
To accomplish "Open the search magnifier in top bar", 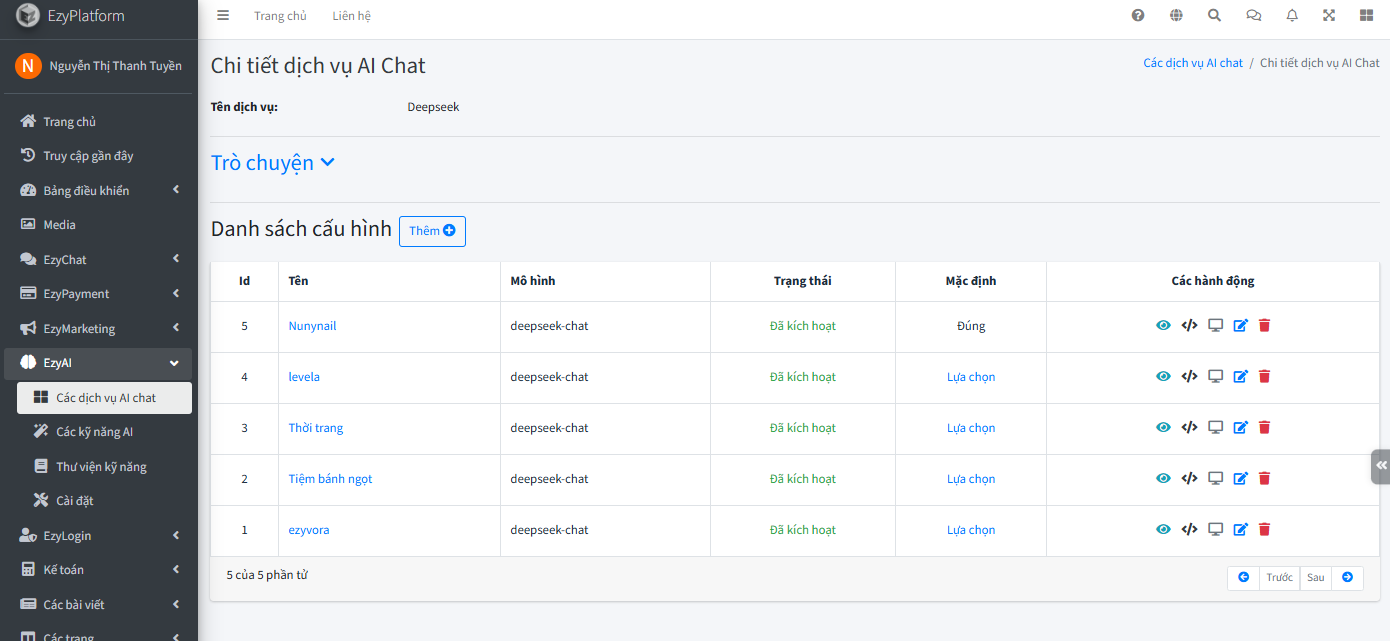I will (1214, 15).
